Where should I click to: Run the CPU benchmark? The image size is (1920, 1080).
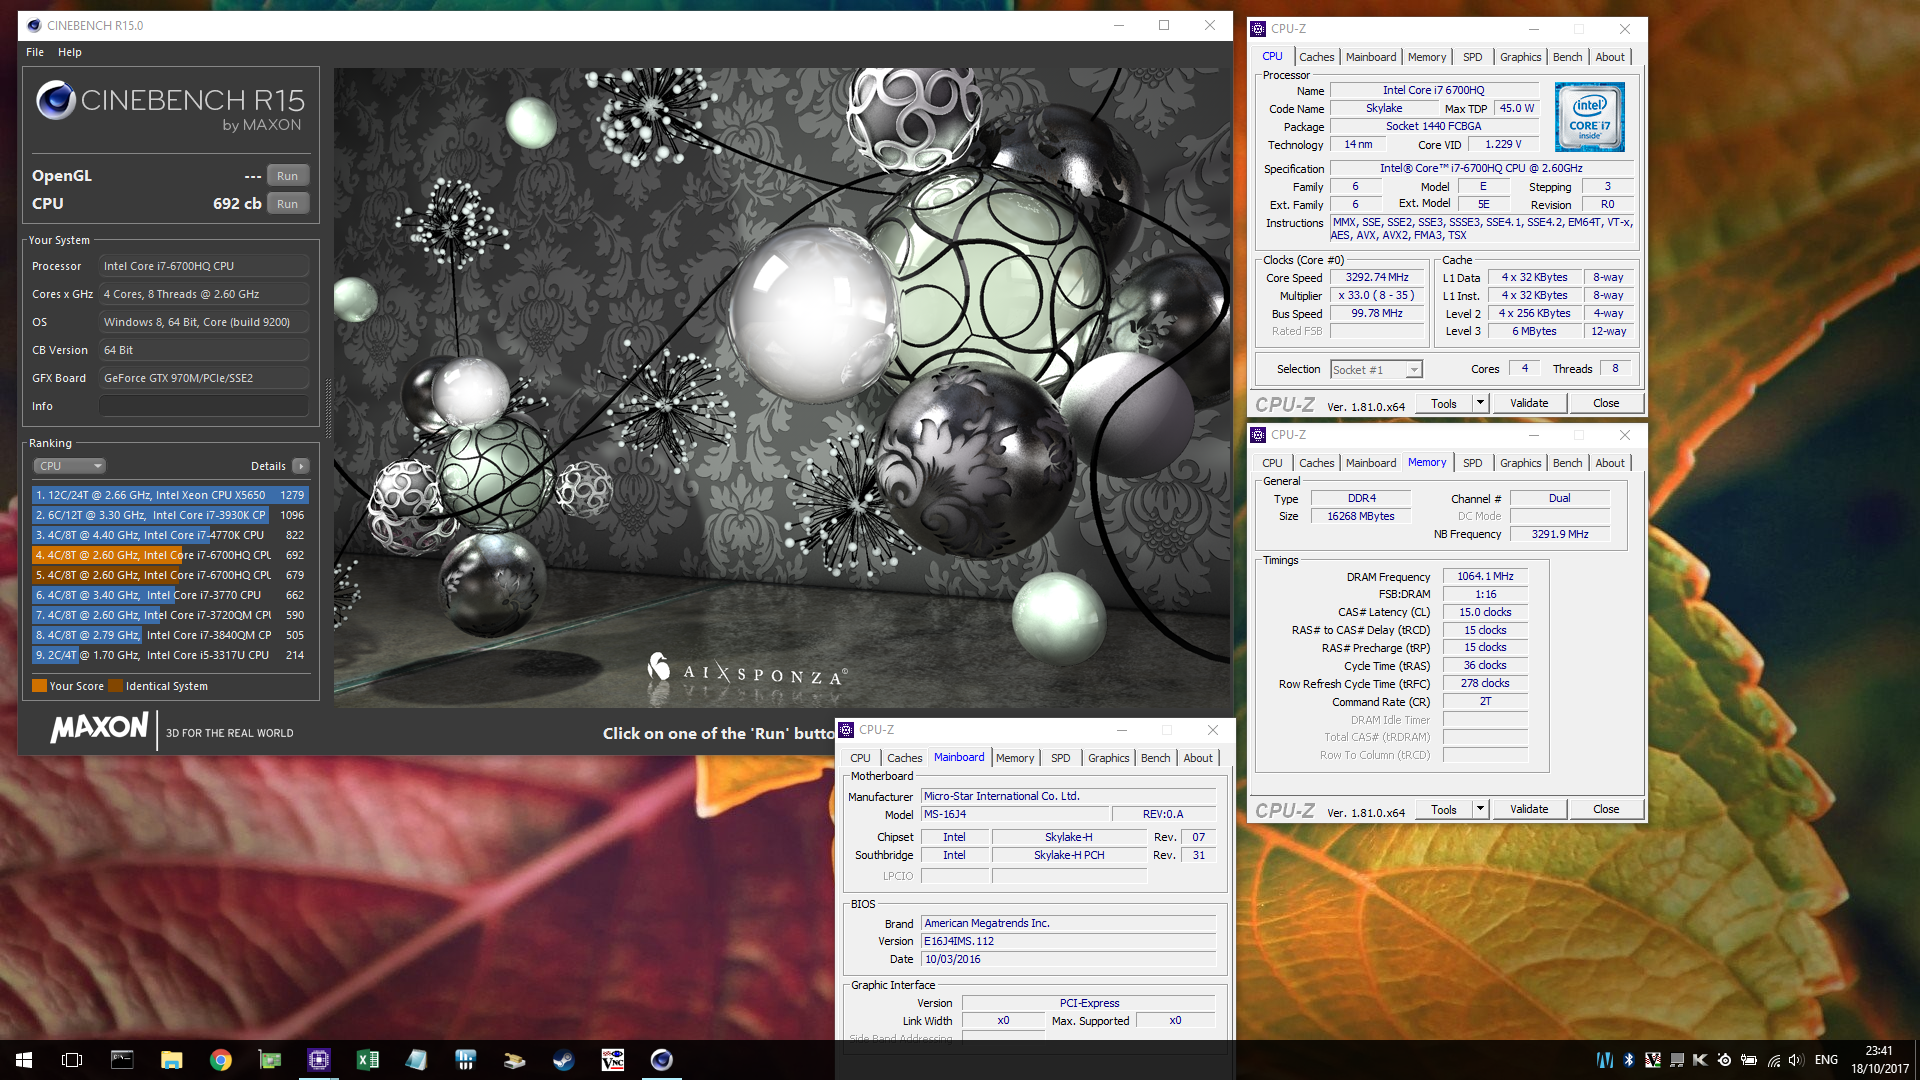pos(287,204)
